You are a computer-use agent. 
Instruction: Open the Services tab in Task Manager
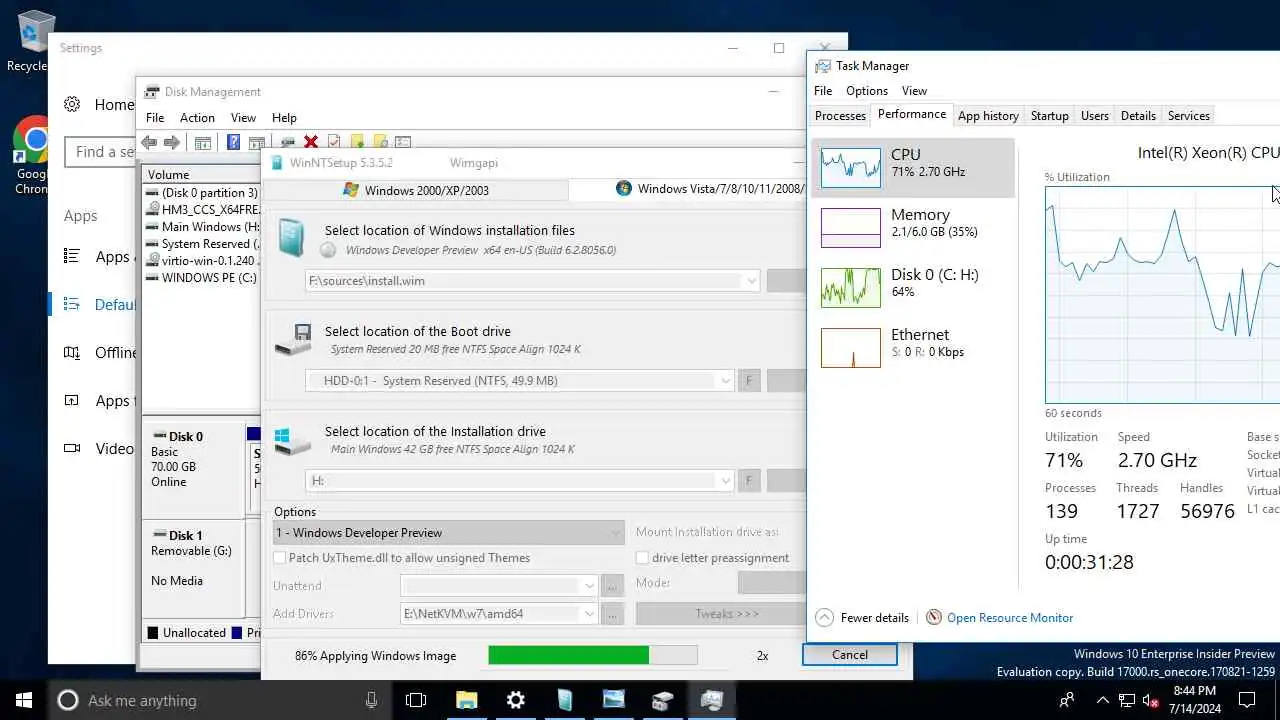click(x=1188, y=116)
